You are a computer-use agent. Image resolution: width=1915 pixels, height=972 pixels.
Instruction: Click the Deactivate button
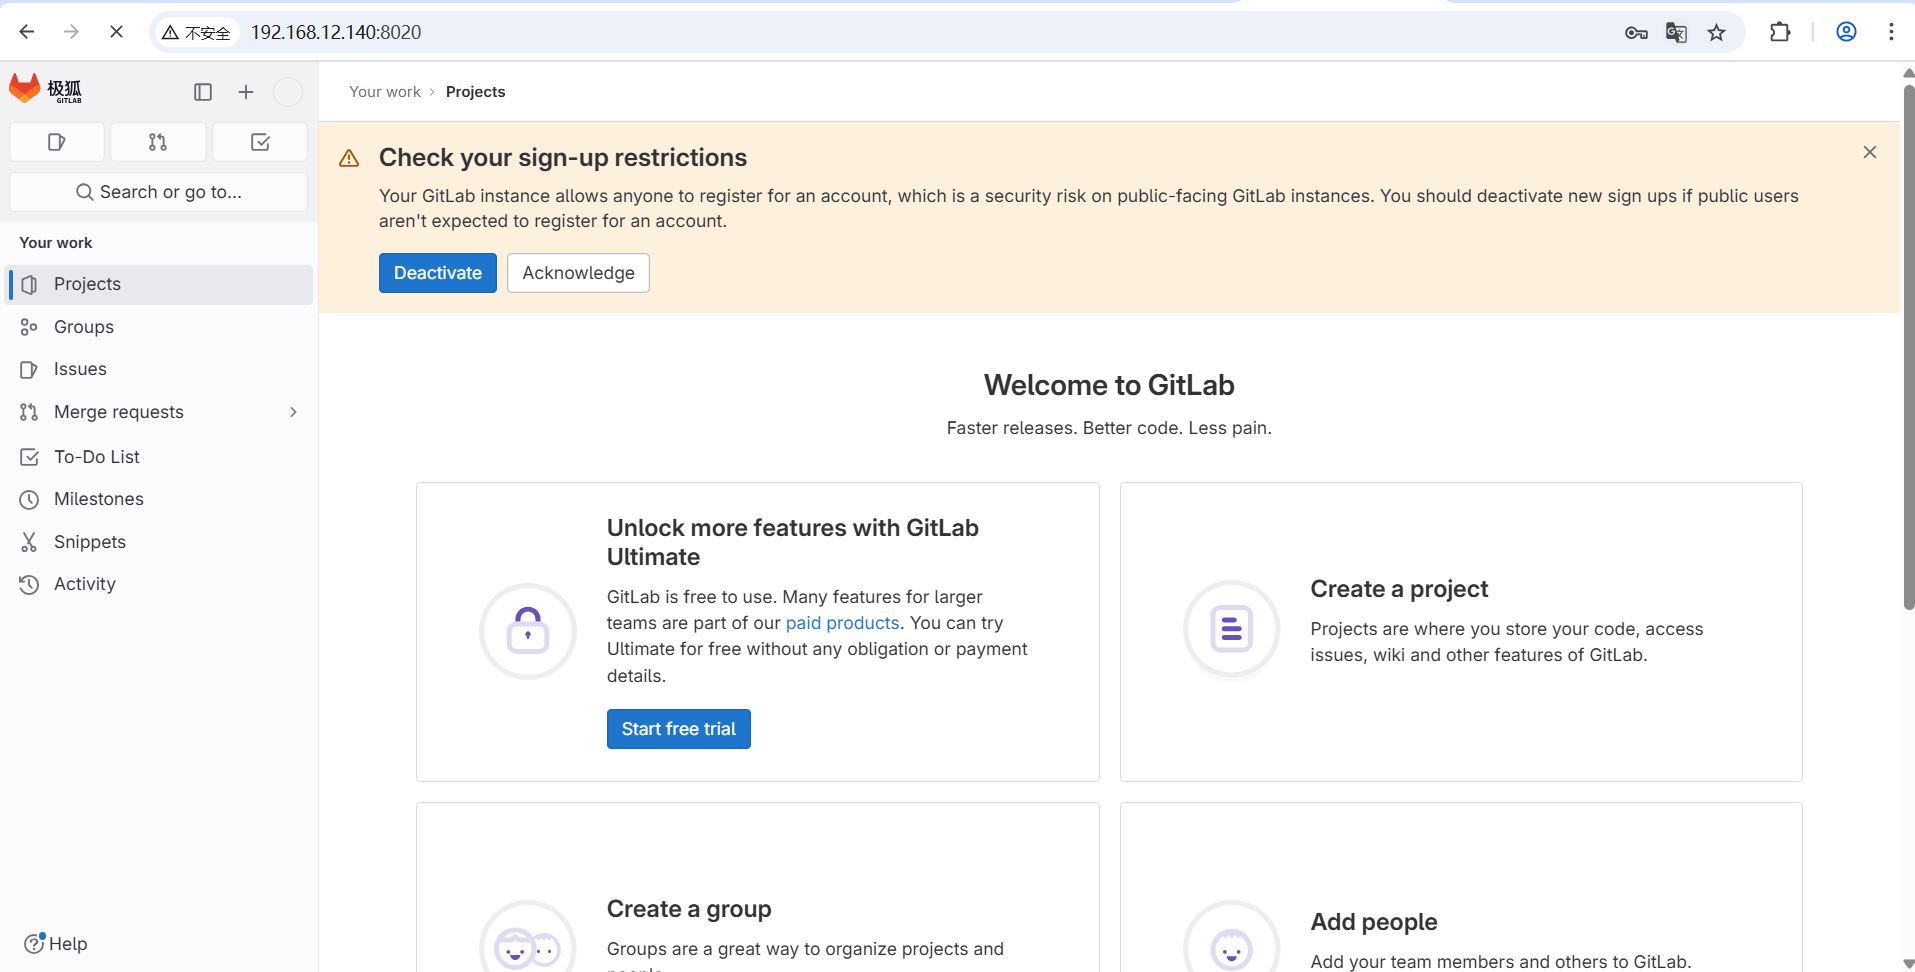coord(438,273)
